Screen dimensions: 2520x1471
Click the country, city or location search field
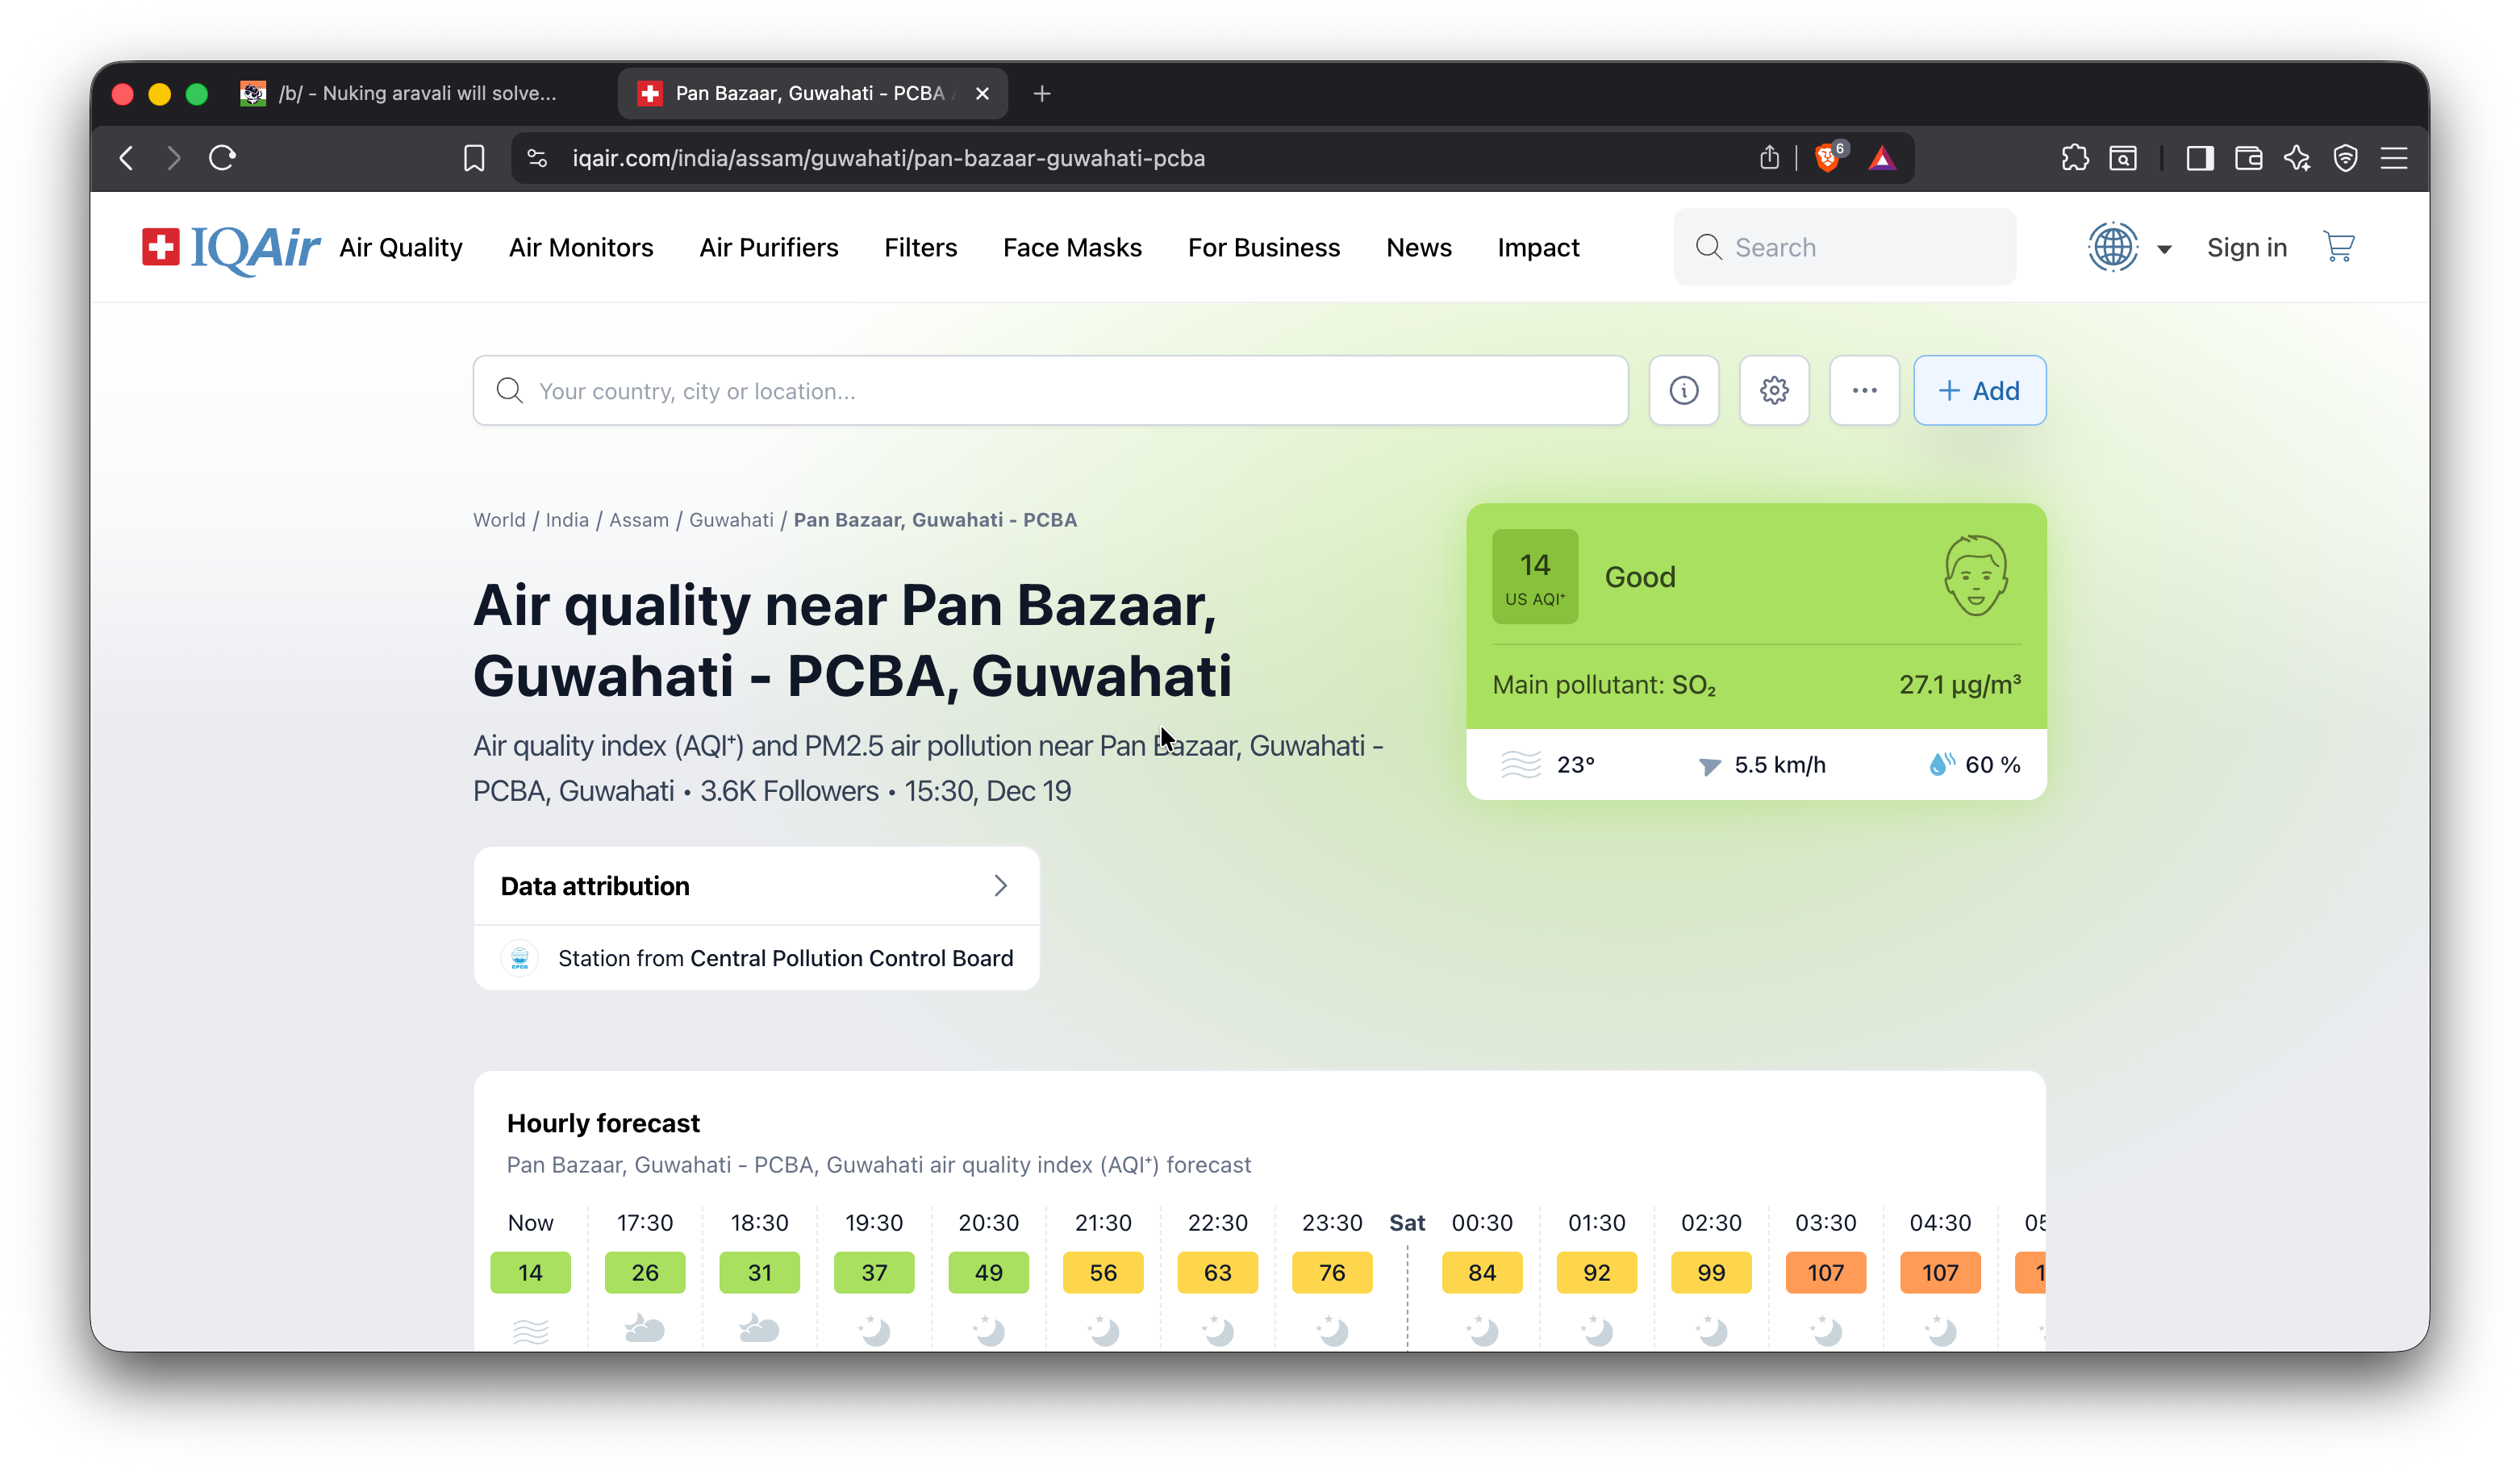tap(1050, 390)
